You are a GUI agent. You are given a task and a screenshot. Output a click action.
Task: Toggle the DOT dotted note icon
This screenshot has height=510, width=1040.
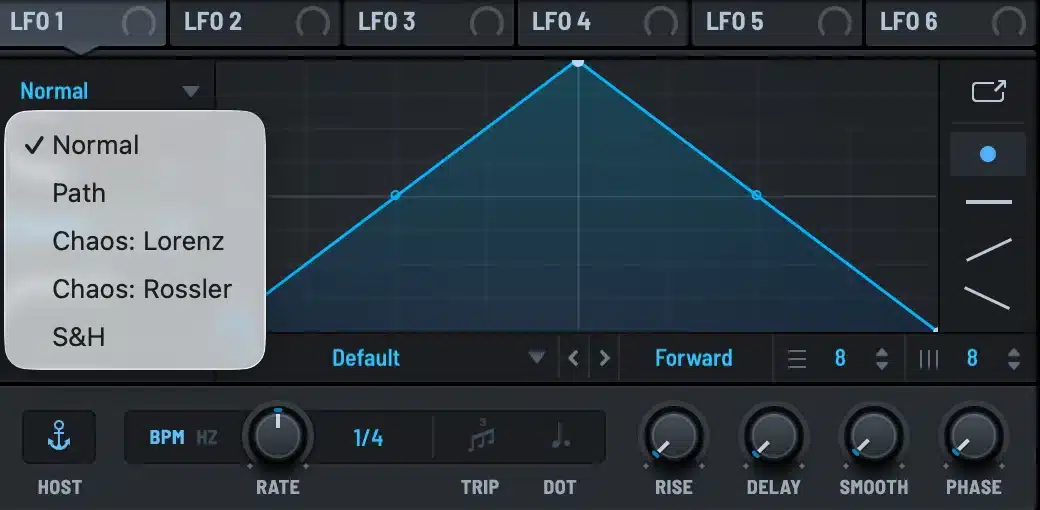point(560,436)
